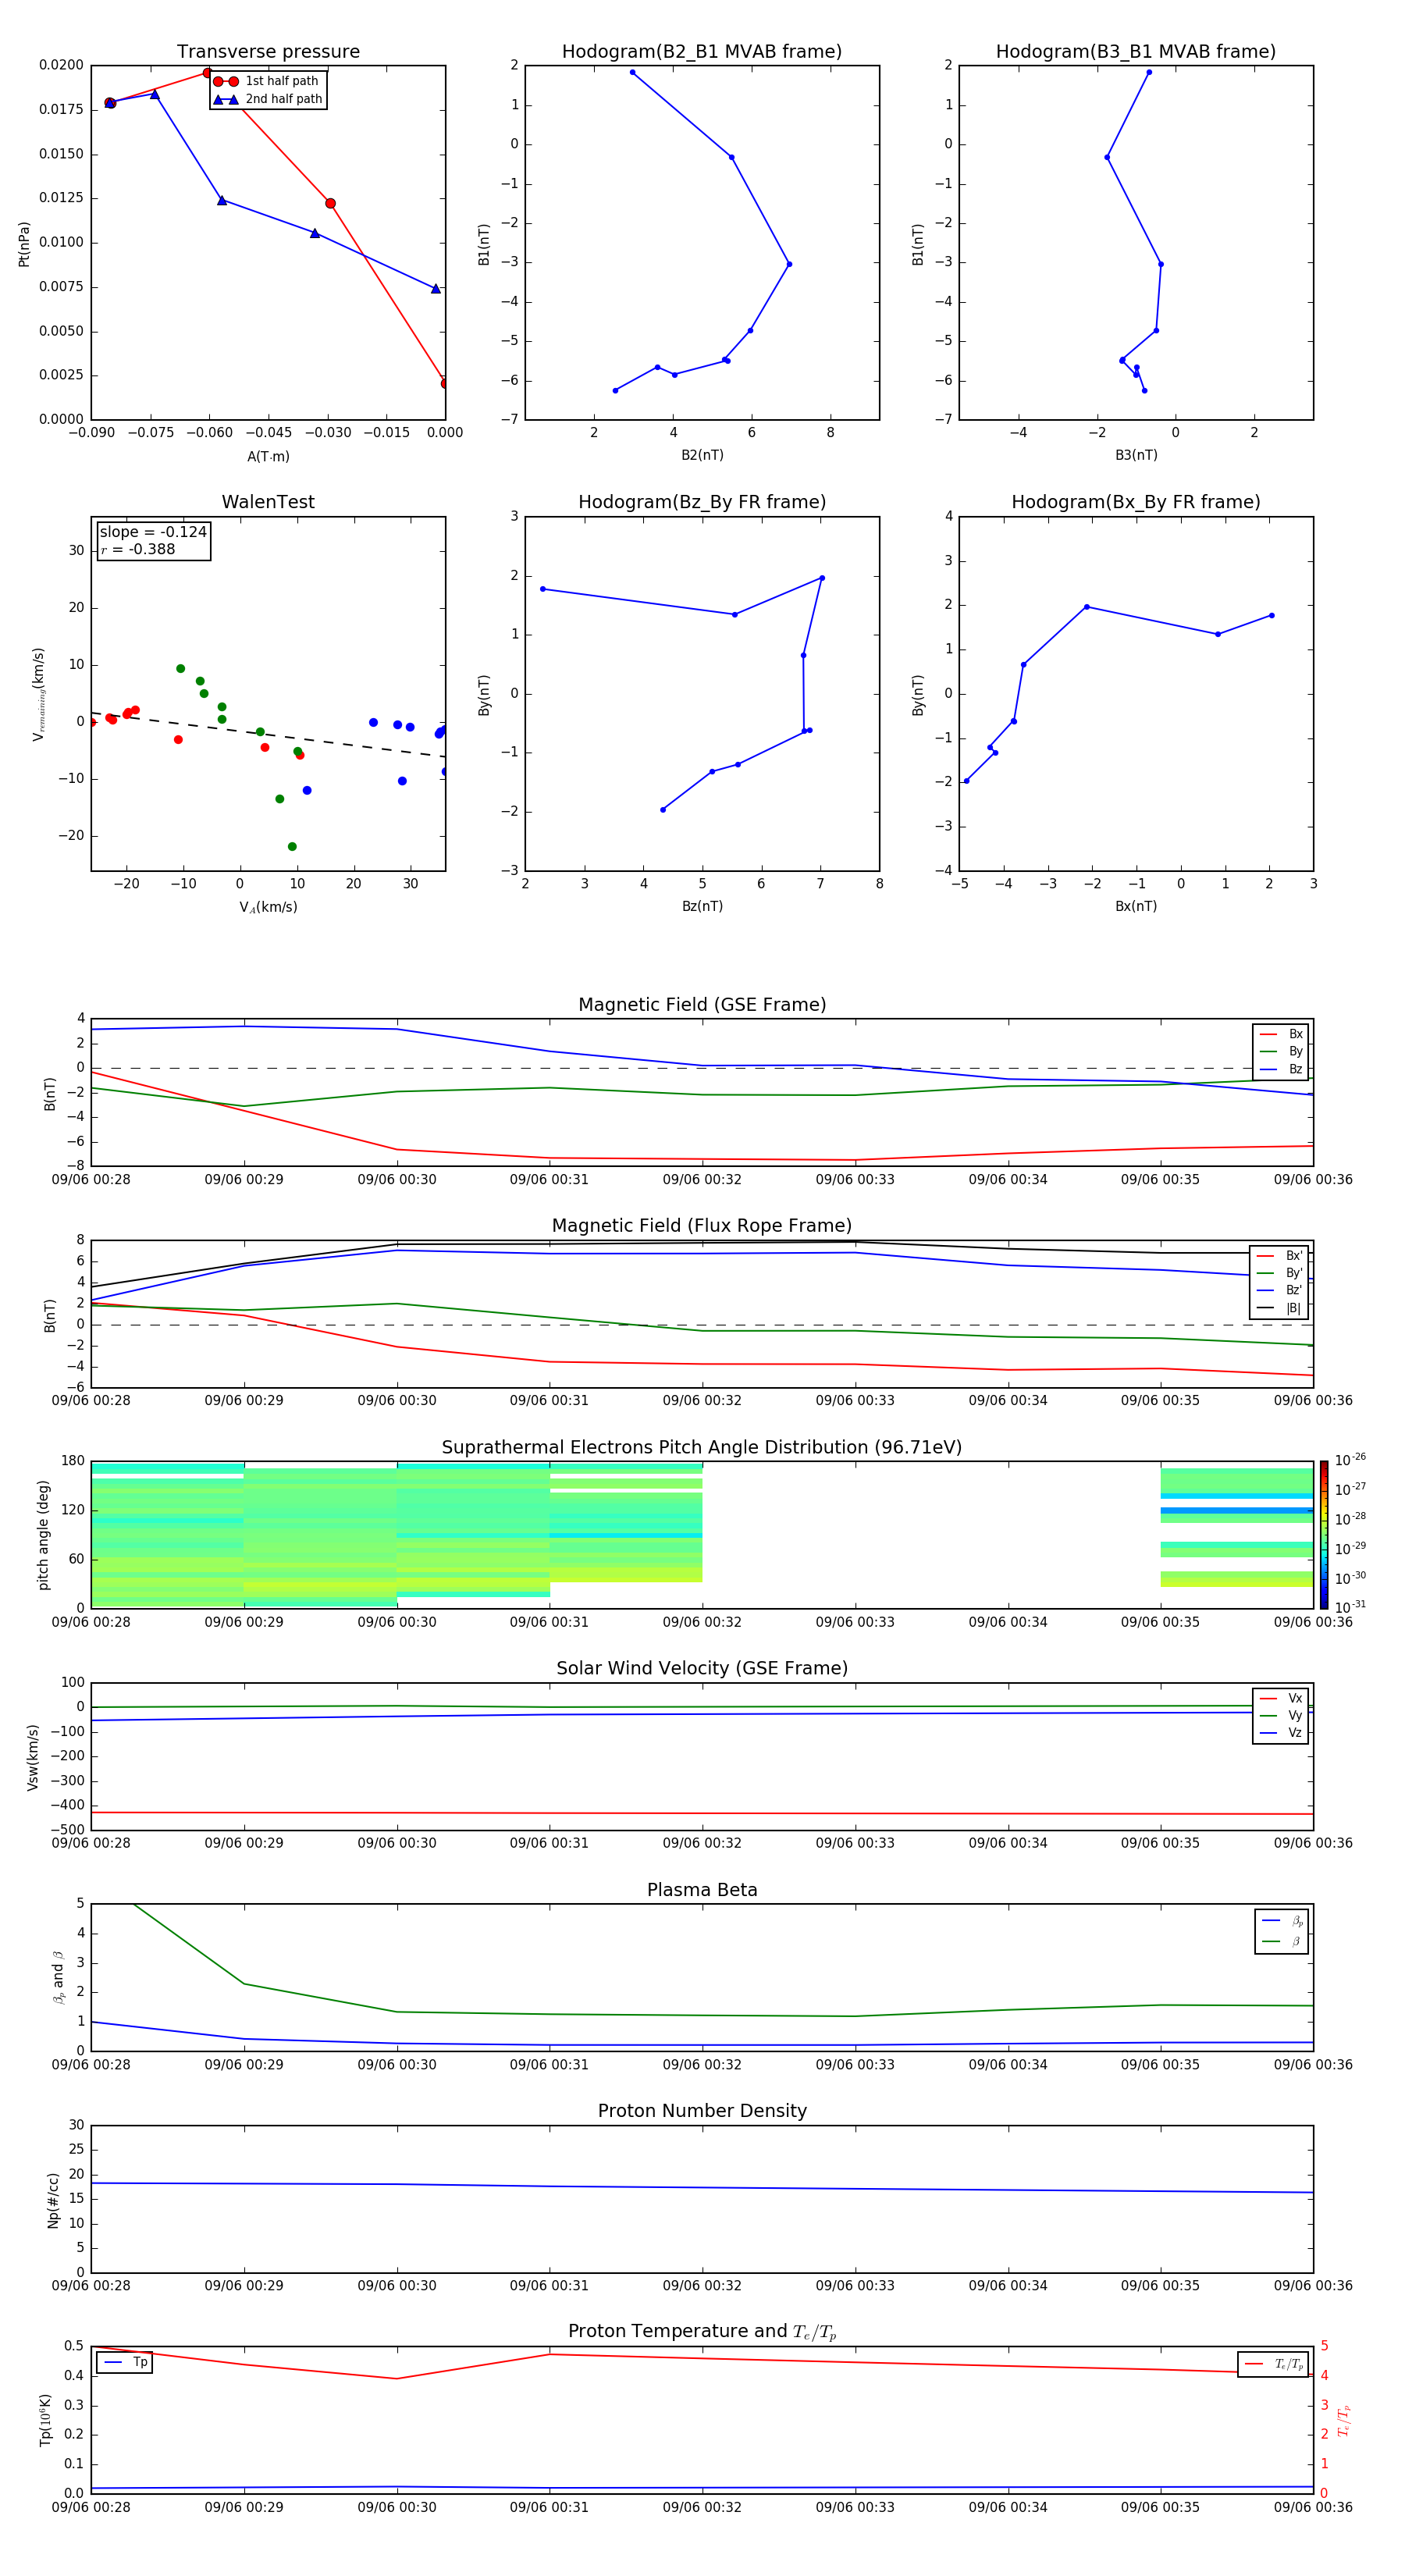Click the "Plasma Beta" panel title

(x=702, y=1891)
